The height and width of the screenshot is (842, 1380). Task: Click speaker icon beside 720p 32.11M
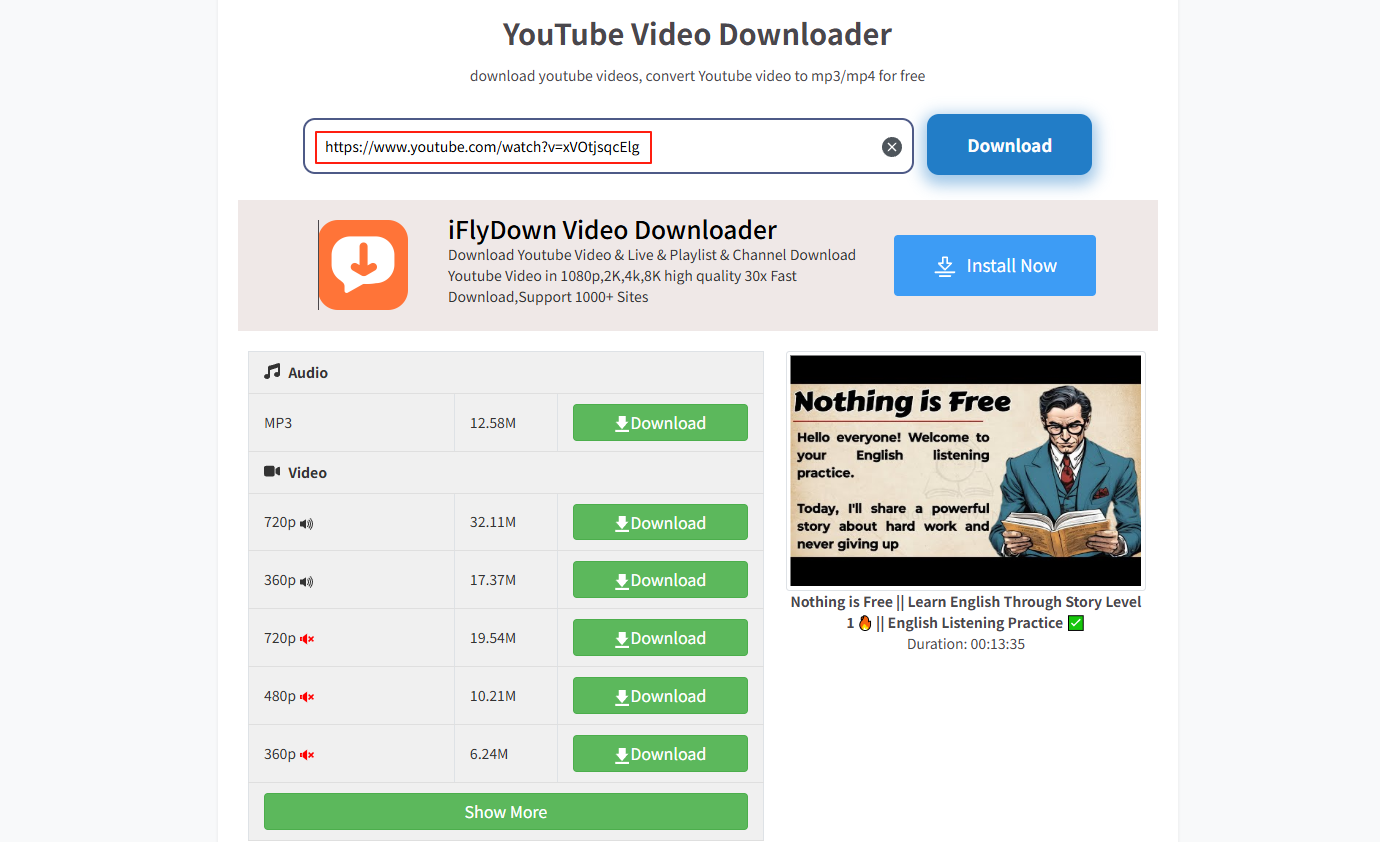pos(306,524)
